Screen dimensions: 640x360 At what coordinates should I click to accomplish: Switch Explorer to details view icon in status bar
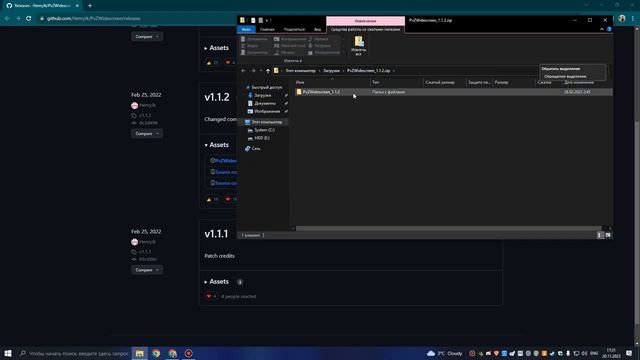[600, 235]
